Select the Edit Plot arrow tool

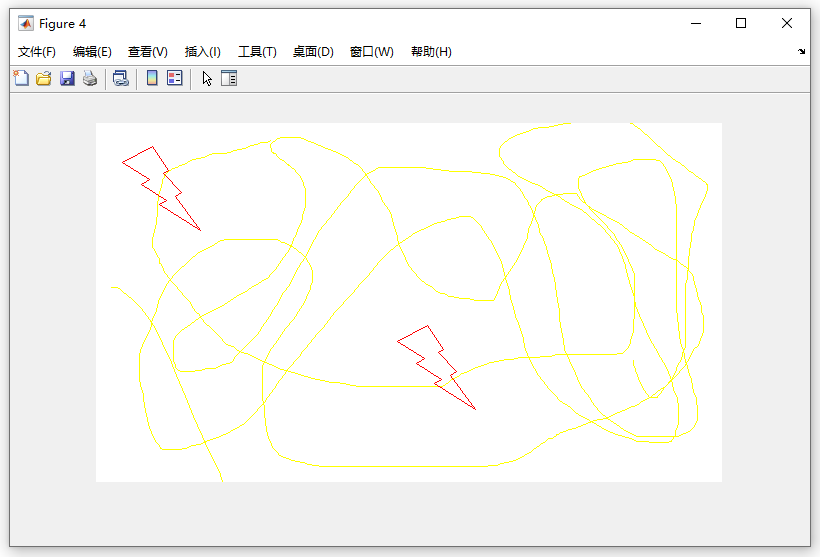(207, 78)
